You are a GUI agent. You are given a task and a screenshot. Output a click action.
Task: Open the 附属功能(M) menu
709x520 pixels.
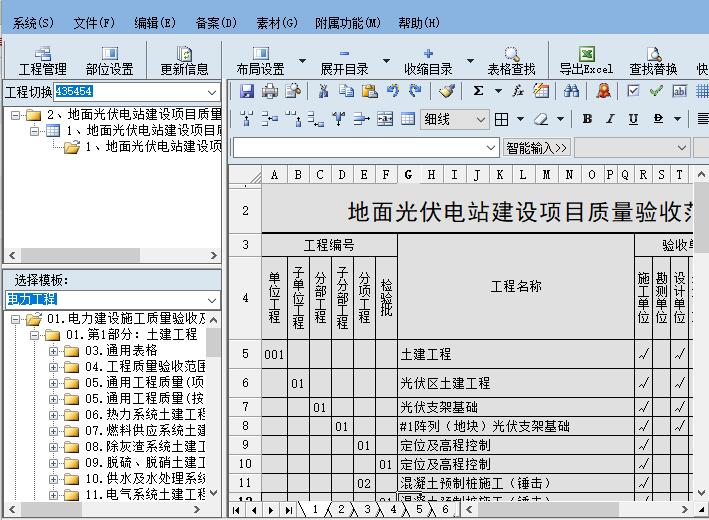(x=347, y=22)
